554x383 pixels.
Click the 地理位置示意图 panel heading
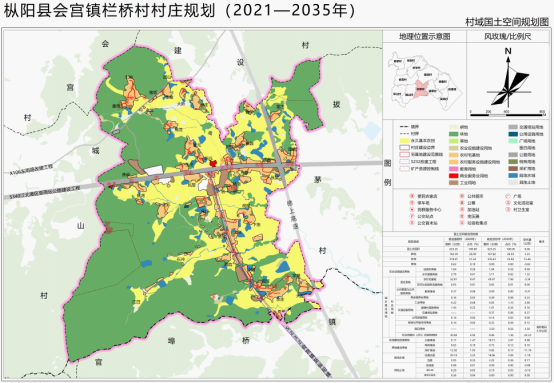[x=424, y=36]
